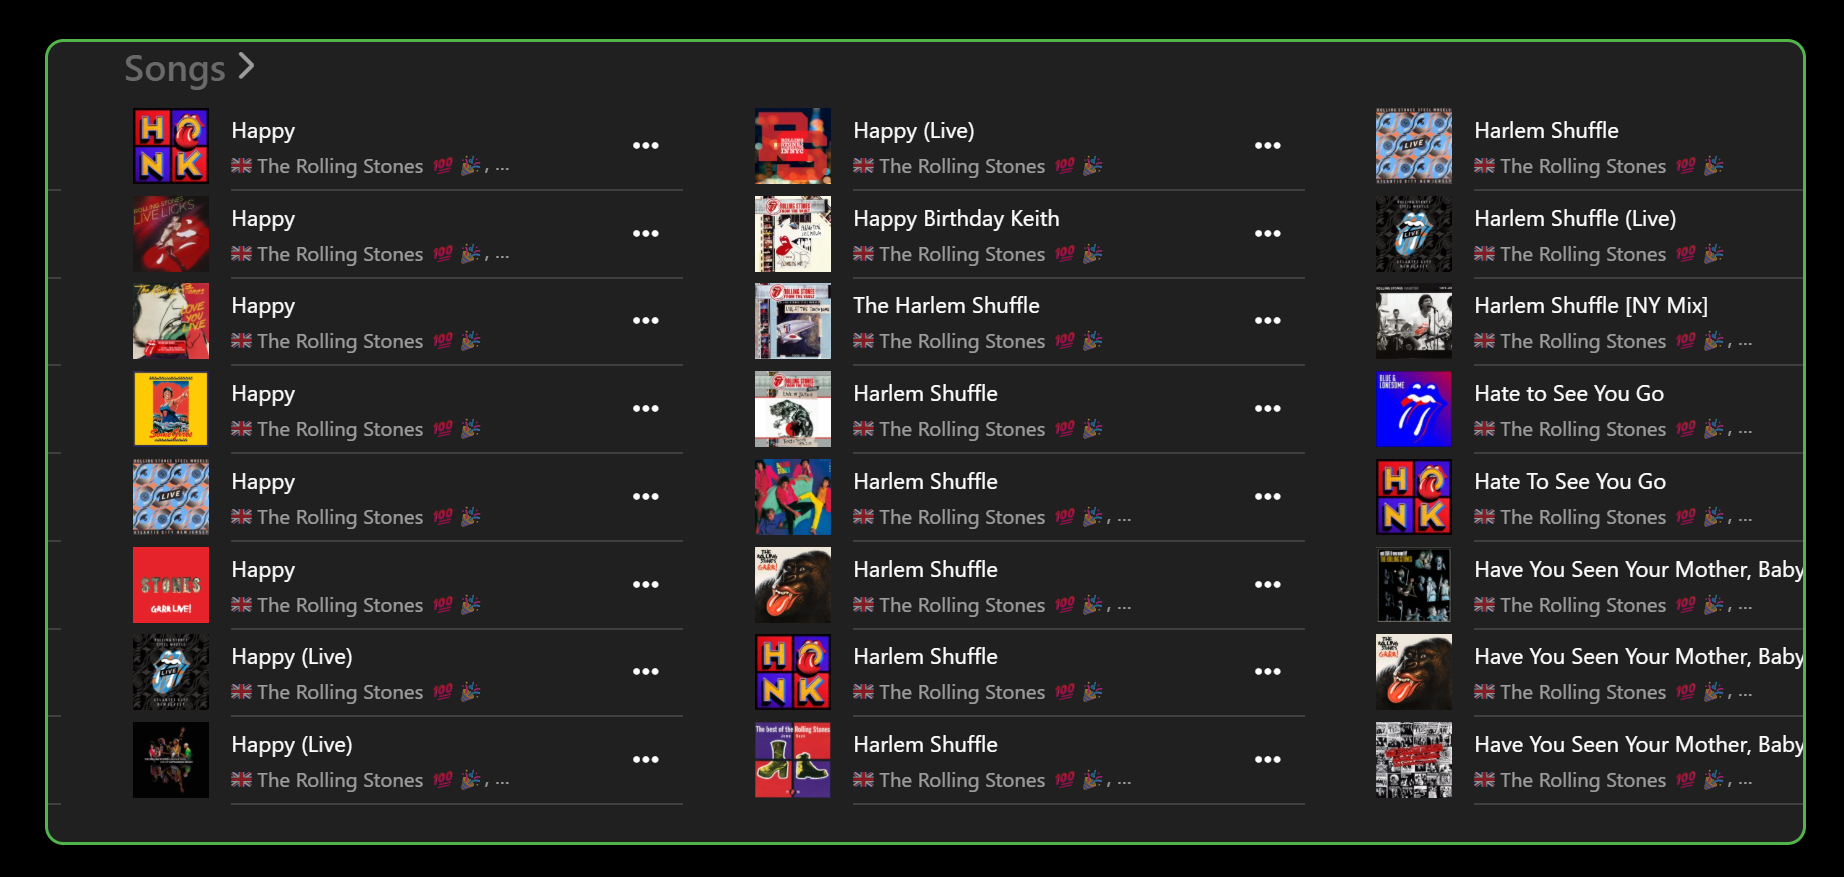Screen dimensions: 1844x877
Task: Click the Honk cover beside Hate To See You Go
Action: point(1414,497)
